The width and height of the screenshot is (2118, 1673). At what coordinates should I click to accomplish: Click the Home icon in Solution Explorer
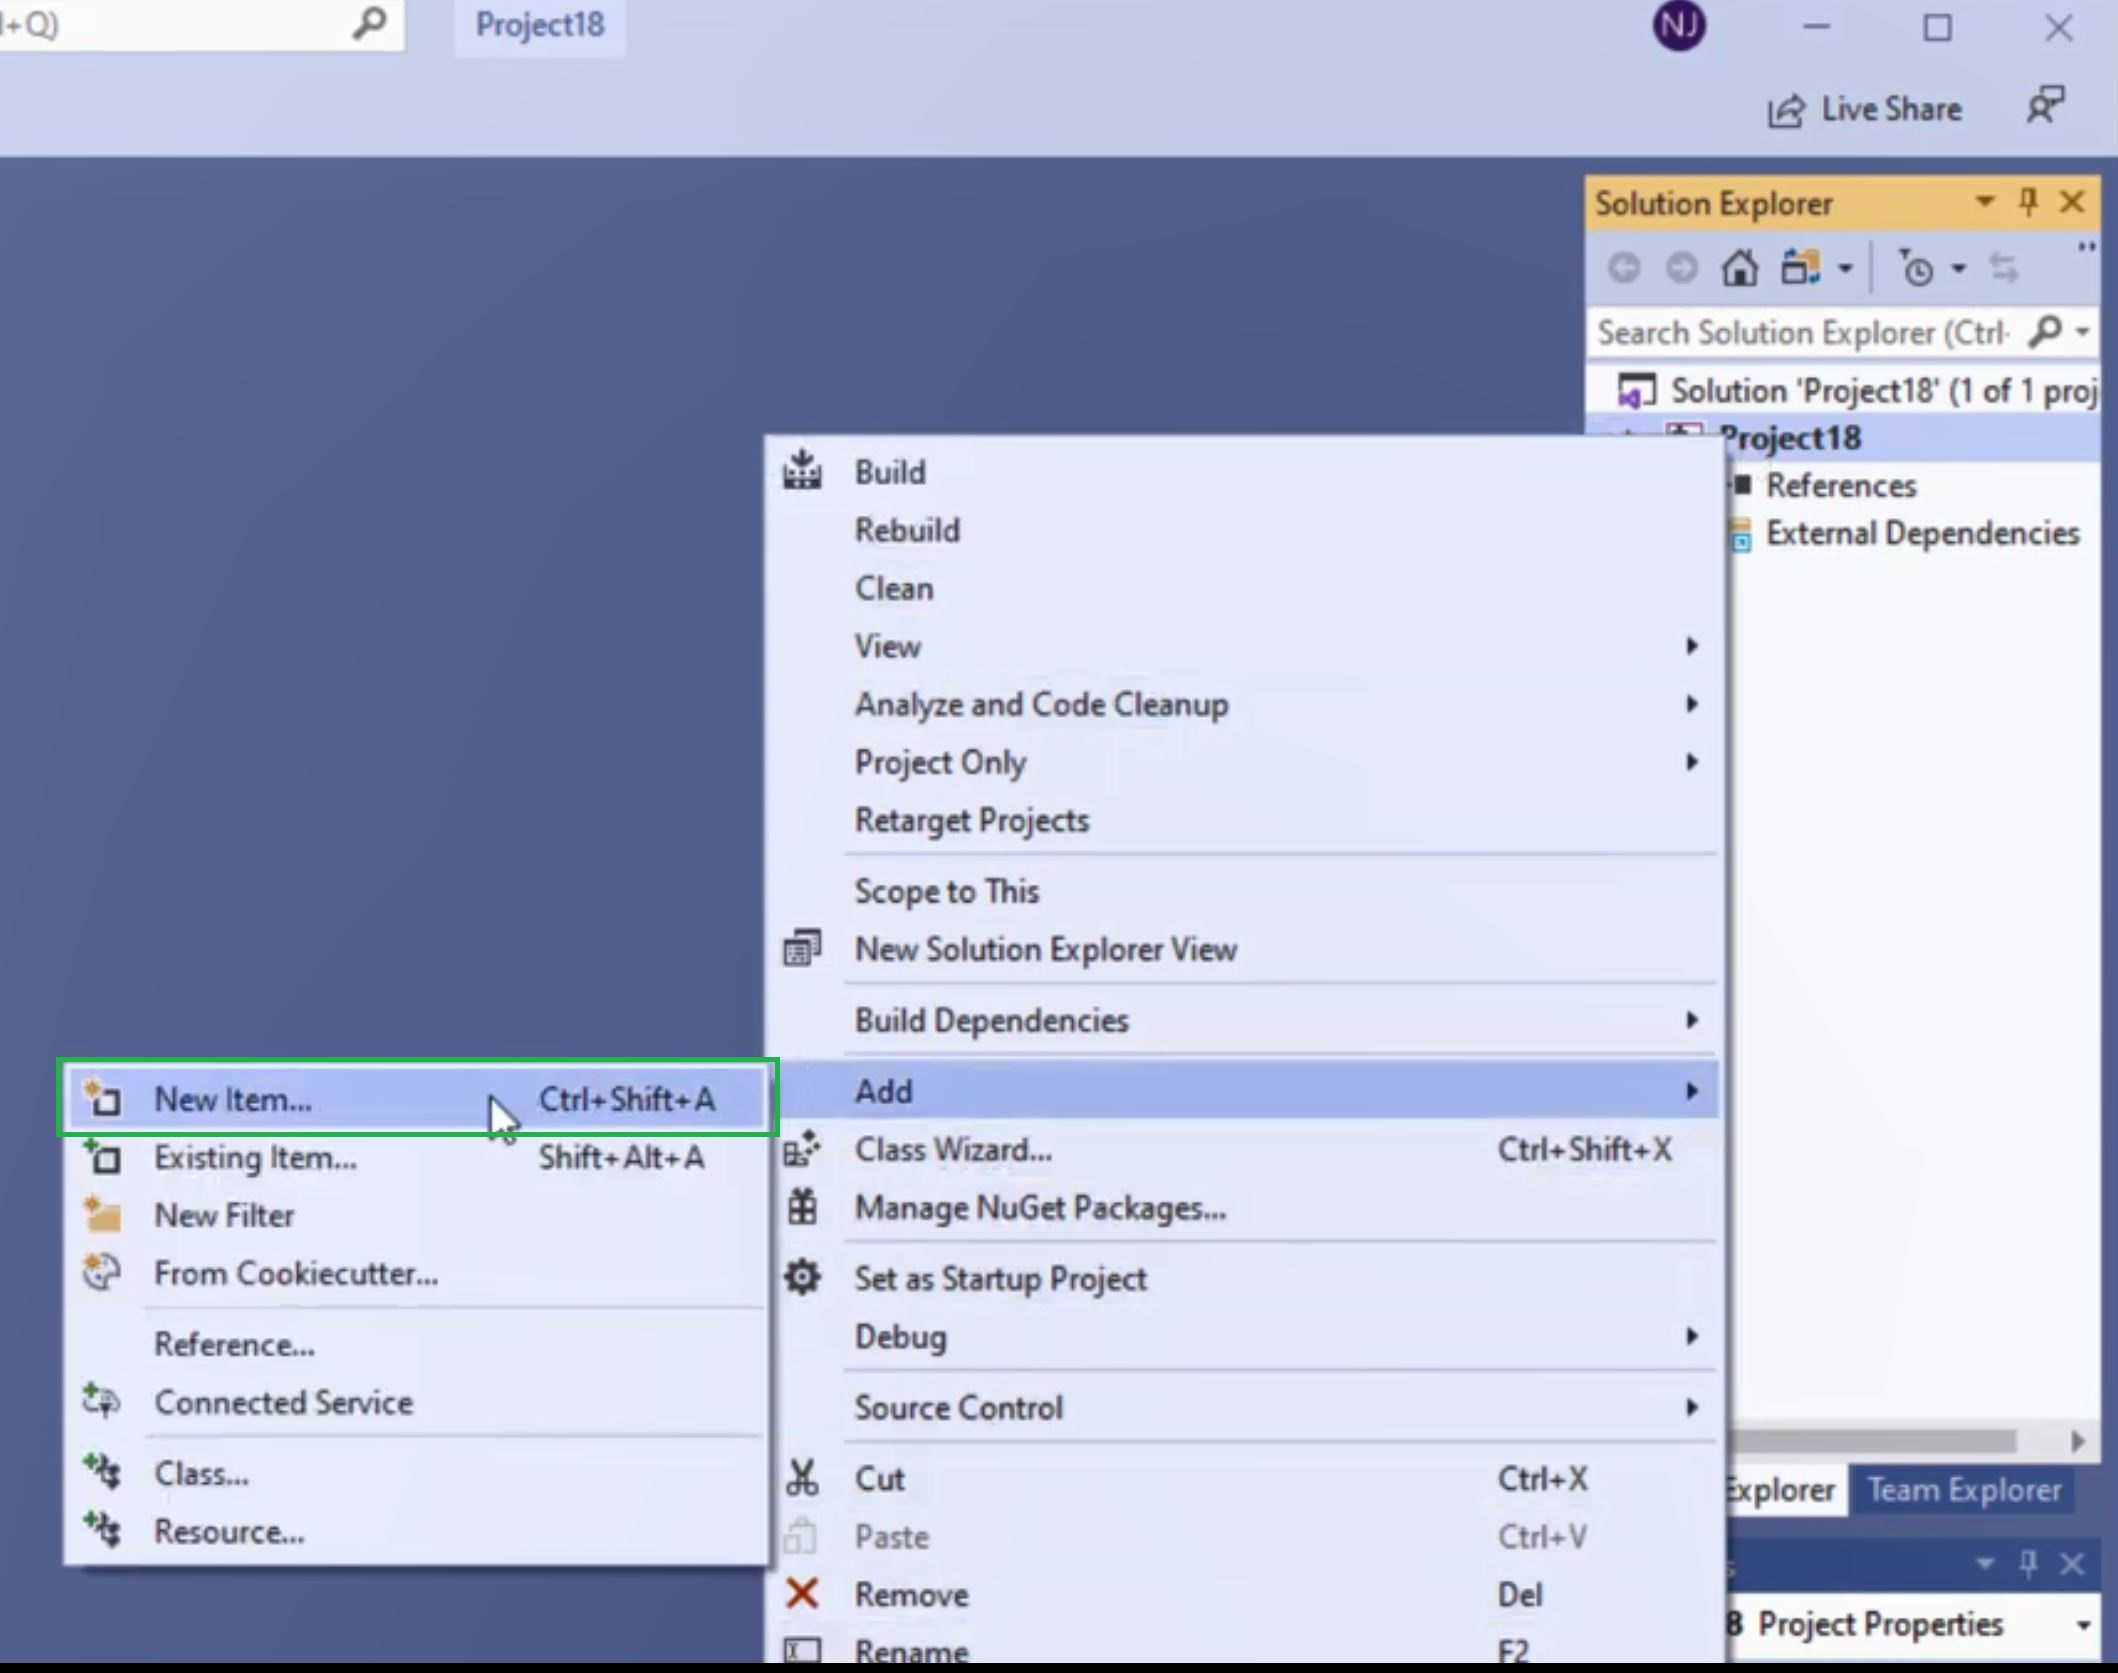[1740, 268]
